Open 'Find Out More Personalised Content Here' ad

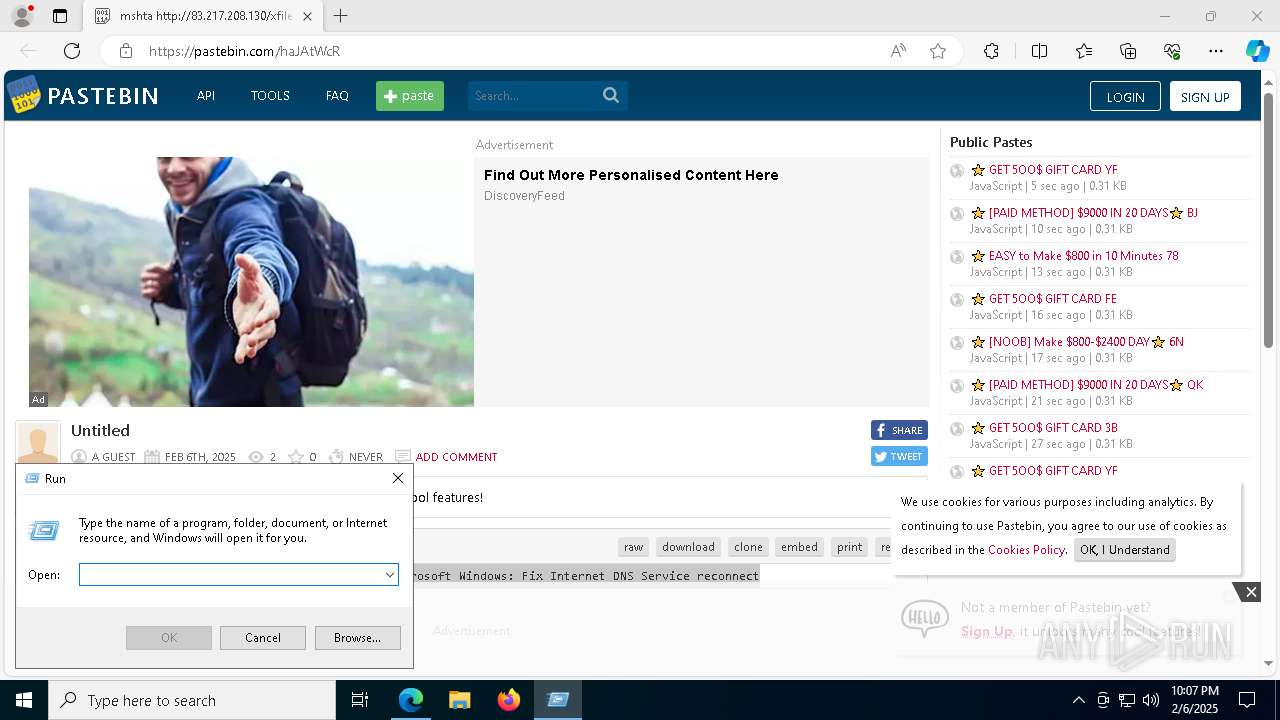[x=631, y=175]
